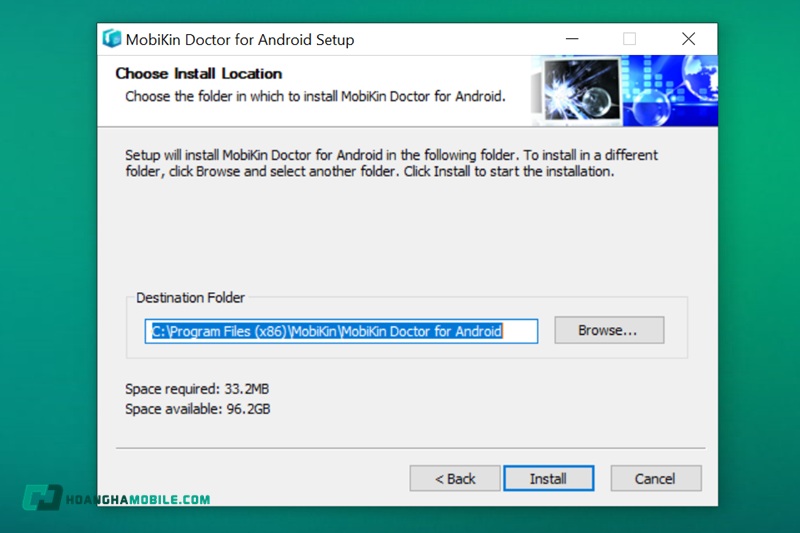This screenshot has height=533, width=800.
Task: Click the 'Setup will install MobiKin Doctor' paragraph
Action: click(391, 163)
